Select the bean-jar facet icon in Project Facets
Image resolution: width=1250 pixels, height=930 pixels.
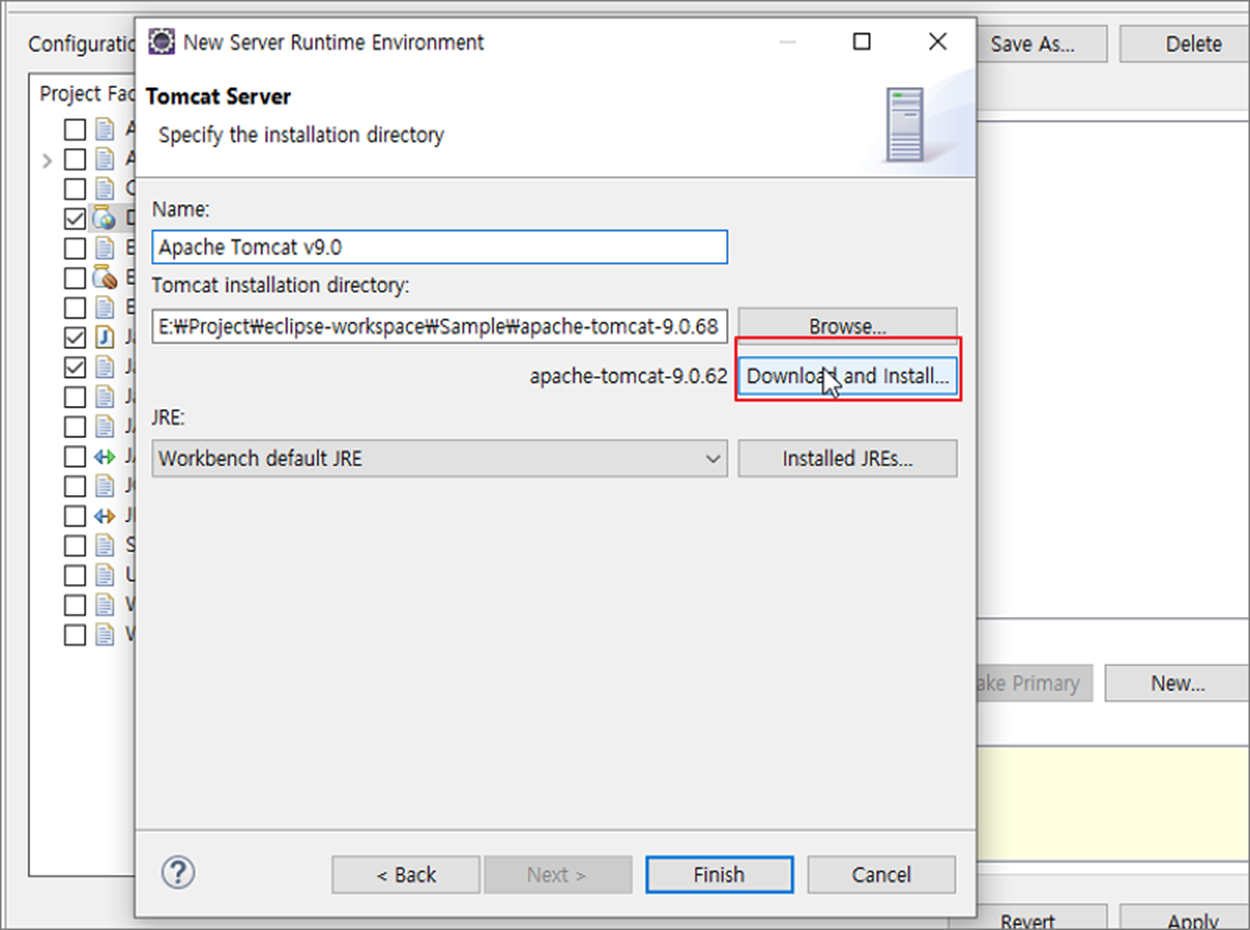104,277
